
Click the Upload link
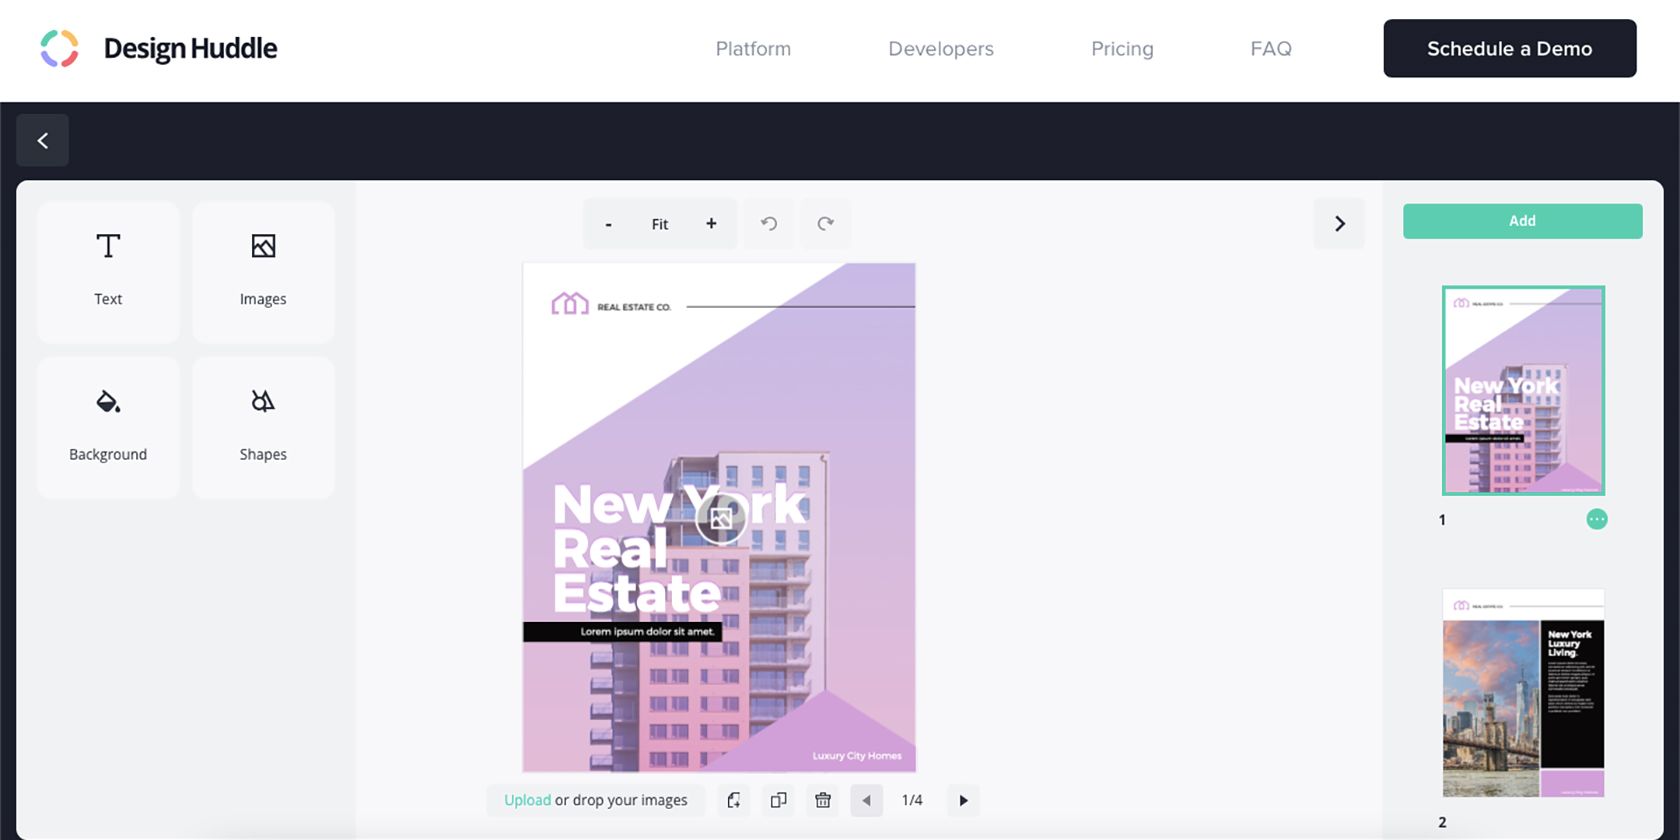coord(527,800)
